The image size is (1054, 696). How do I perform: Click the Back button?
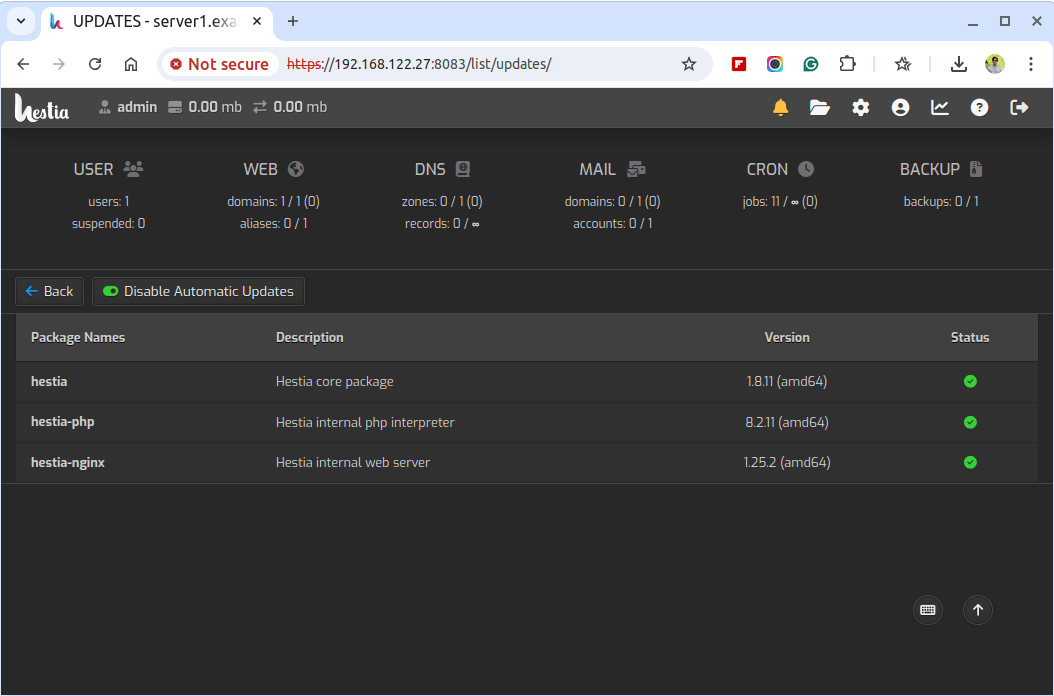(49, 291)
